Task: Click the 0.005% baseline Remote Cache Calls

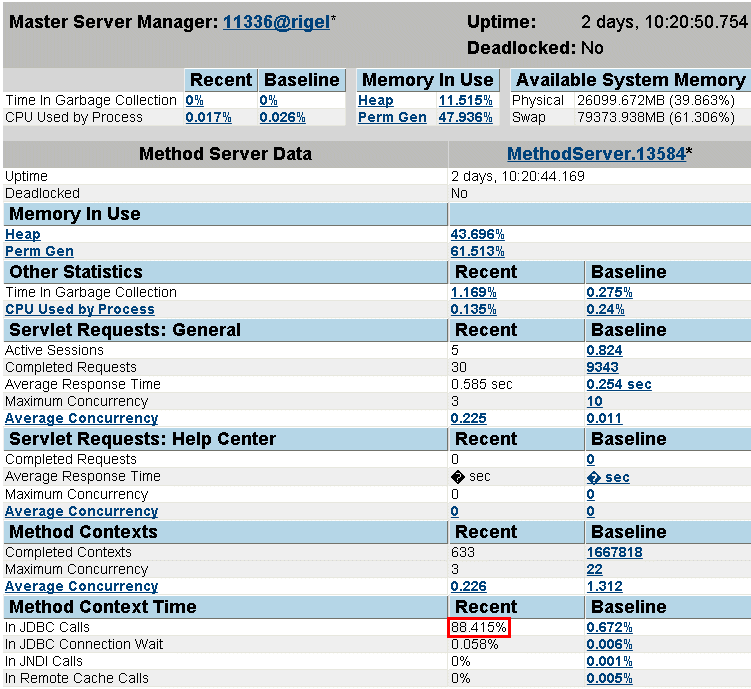Action: [x=610, y=678]
